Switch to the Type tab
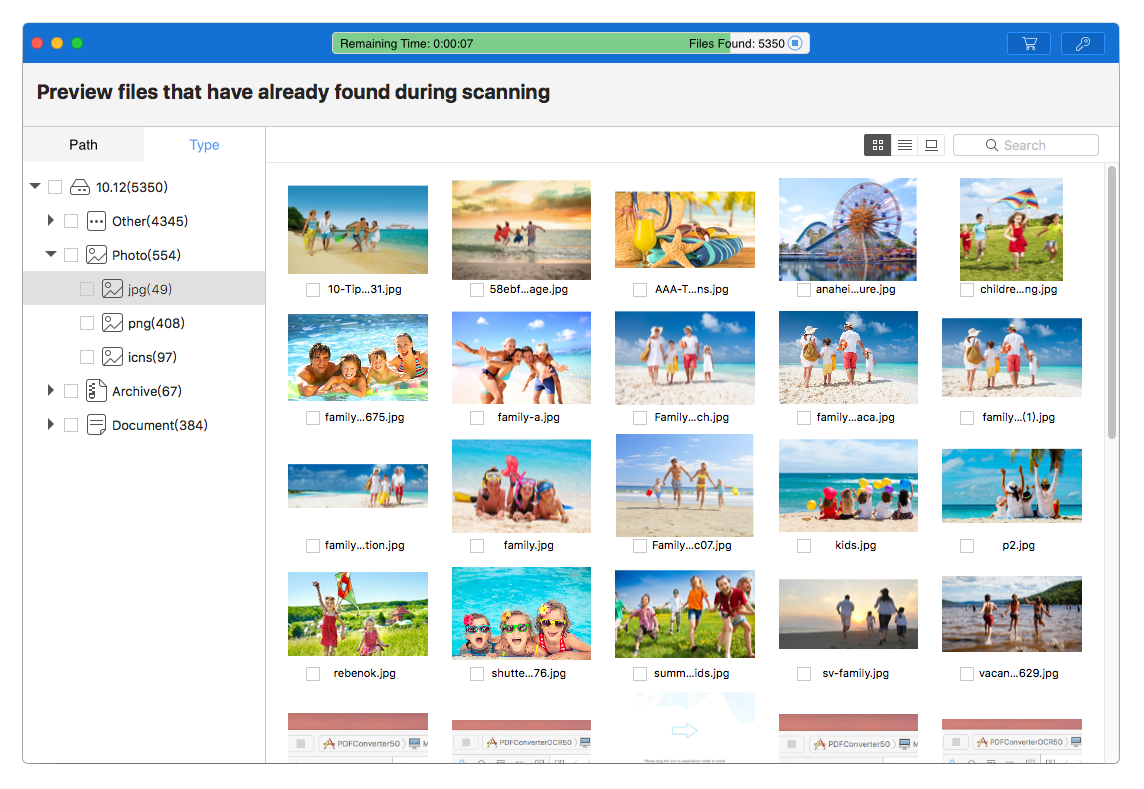Image resolution: width=1144 pixels, height=789 pixels. pyautogui.click(x=204, y=145)
